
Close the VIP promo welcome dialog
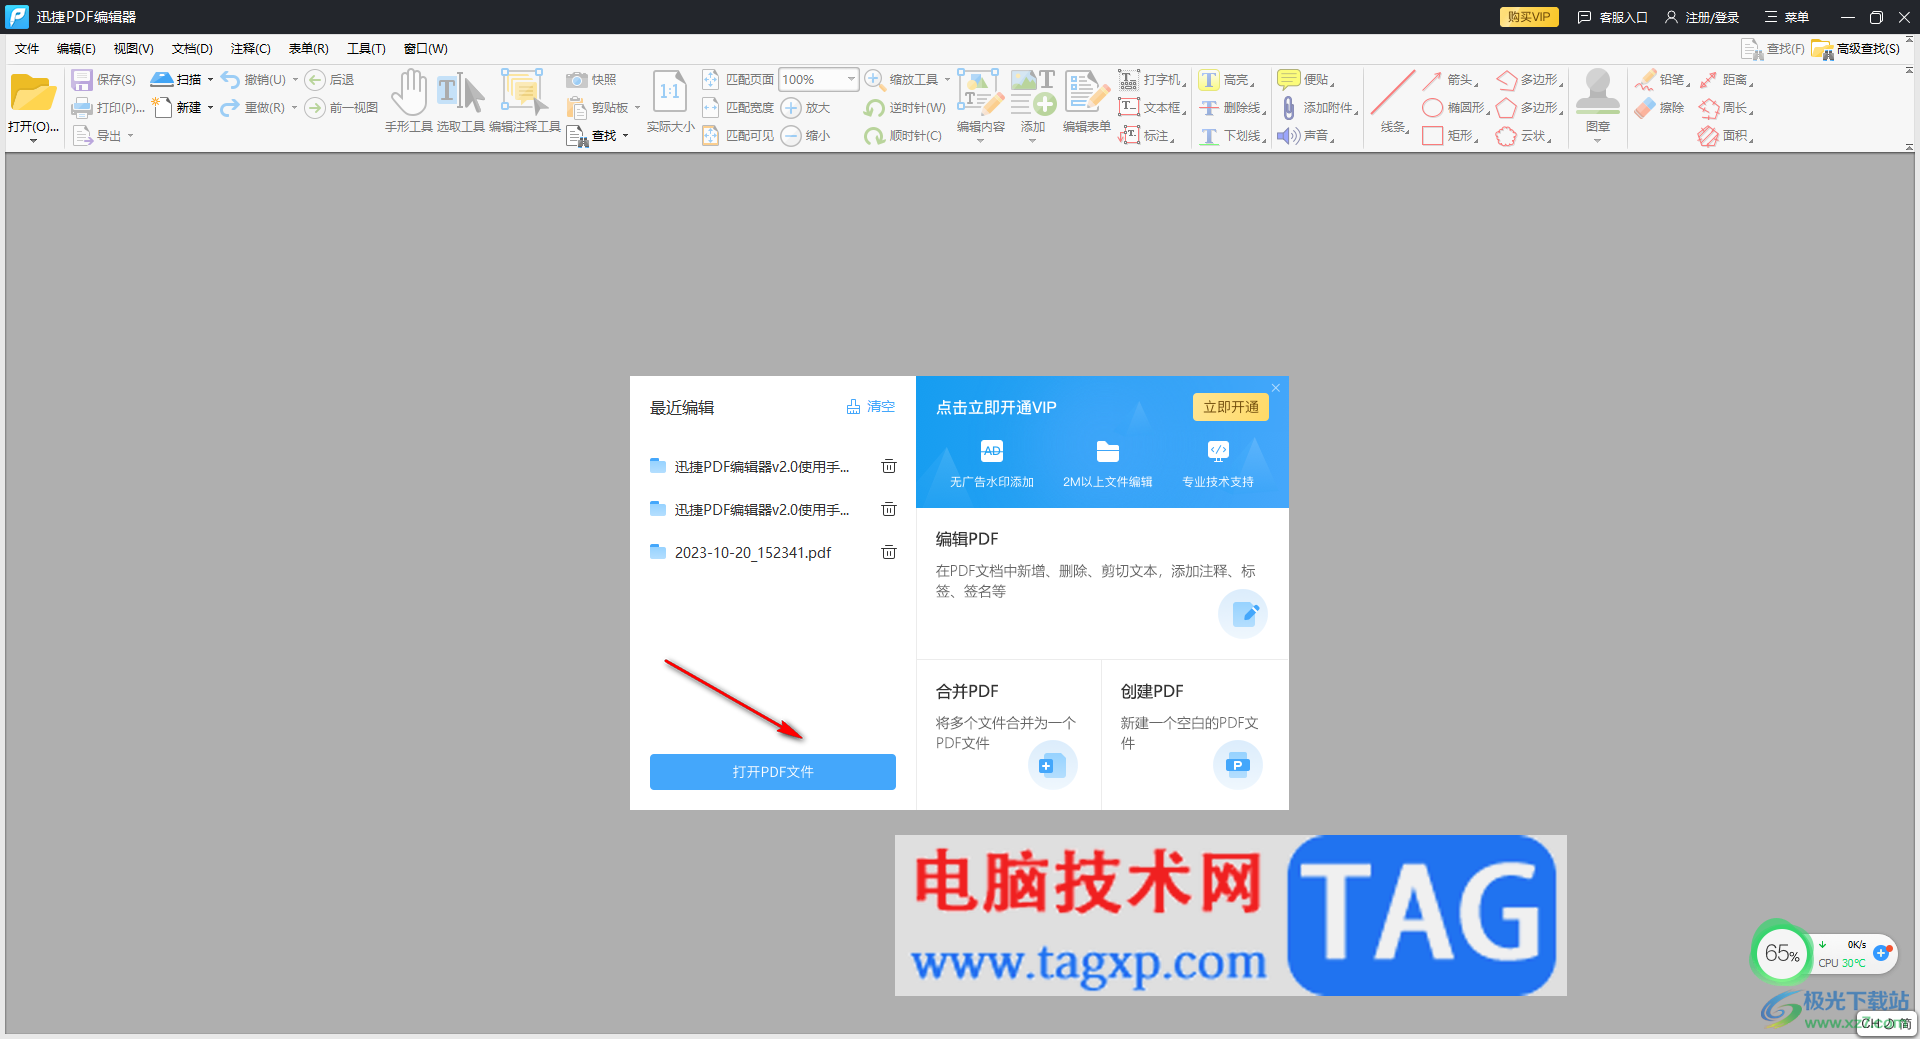pyautogui.click(x=1276, y=388)
